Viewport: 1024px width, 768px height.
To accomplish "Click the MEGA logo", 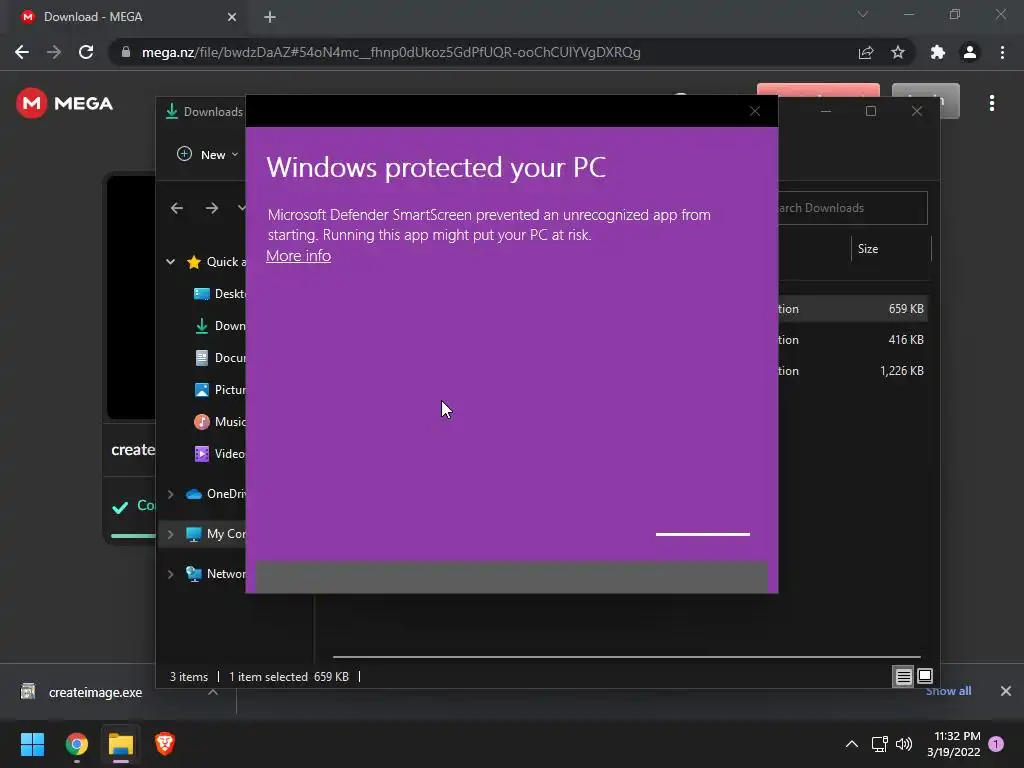I will click(x=65, y=103).
